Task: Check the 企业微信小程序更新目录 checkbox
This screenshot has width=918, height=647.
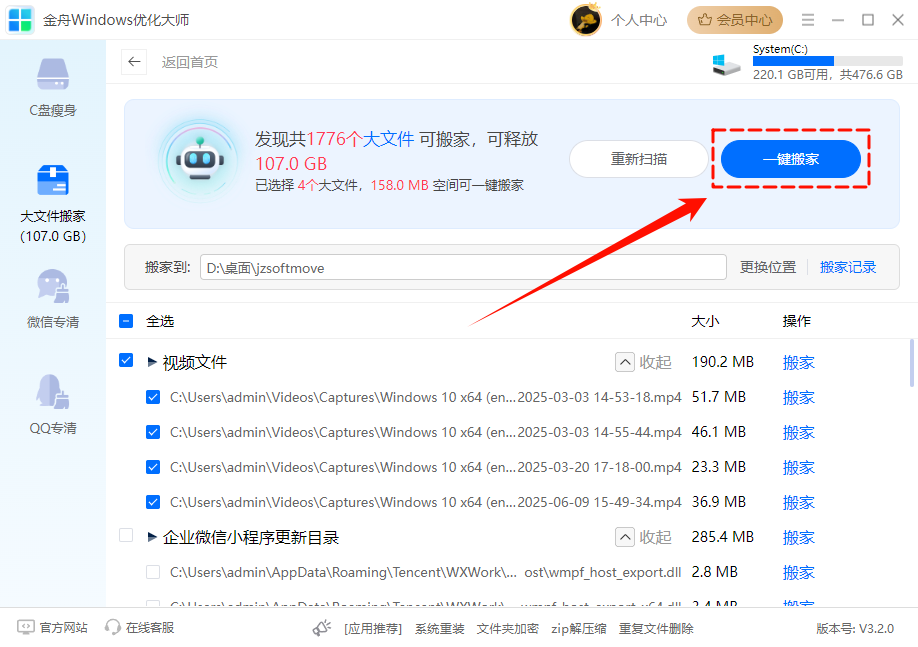Action: (126, 537)
